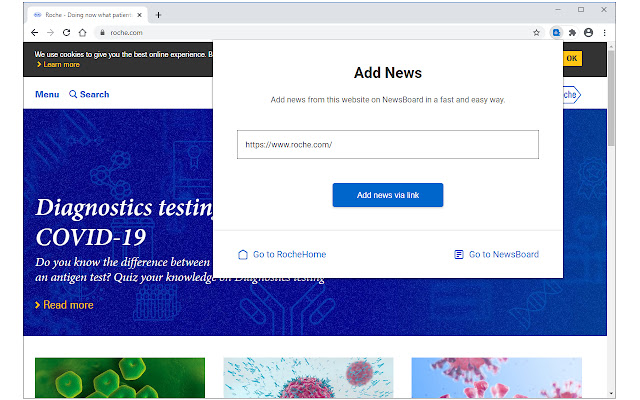The height and width of the screenshot is (400, 640).
Task: Click the 'Add news from this website' description text
Action: [x=388, y=100]
